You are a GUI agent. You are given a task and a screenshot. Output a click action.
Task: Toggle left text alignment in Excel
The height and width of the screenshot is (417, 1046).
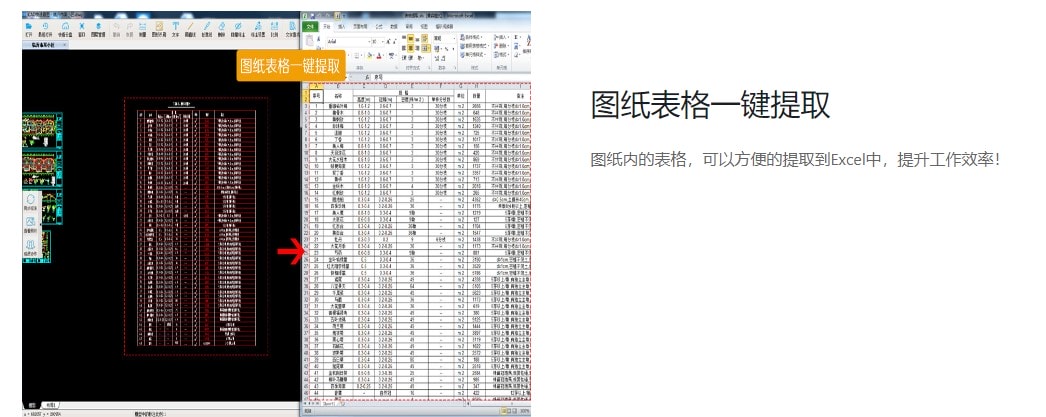click(x=404, y=48)
